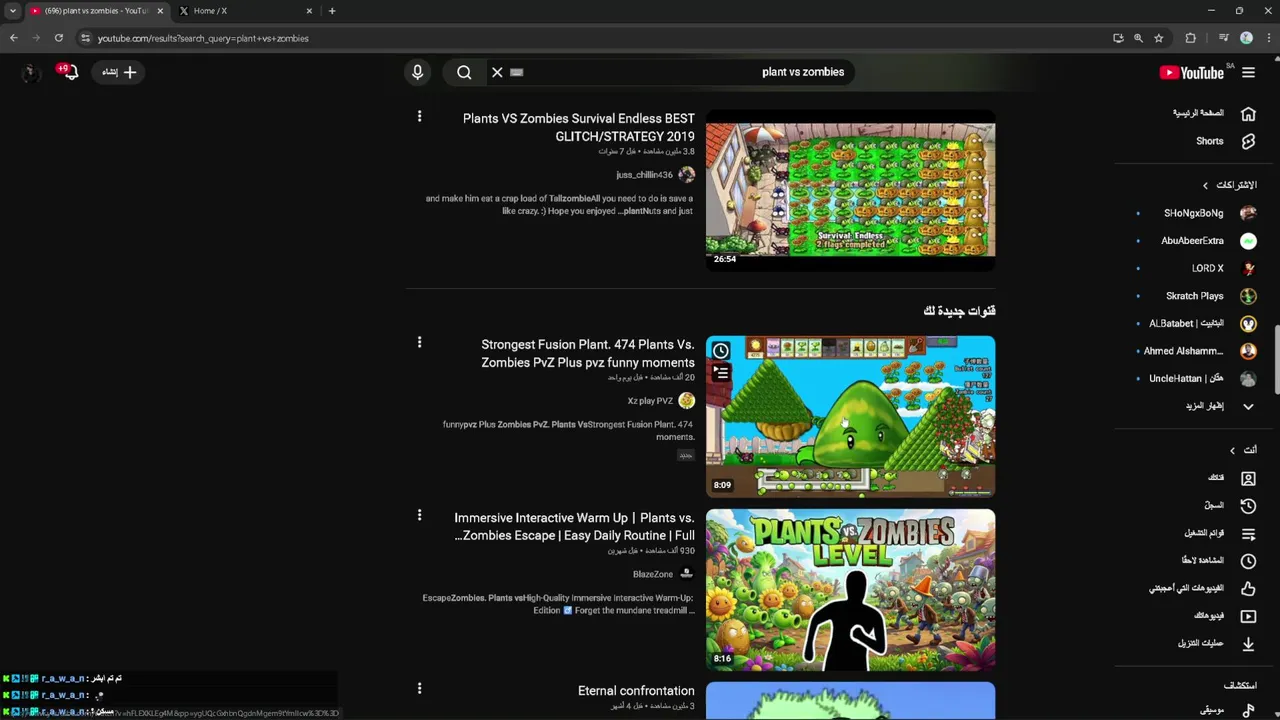Open Survival Endless video thumbnail
The height and width of the screenshot is (720, 1280).
tap(850, 190)
